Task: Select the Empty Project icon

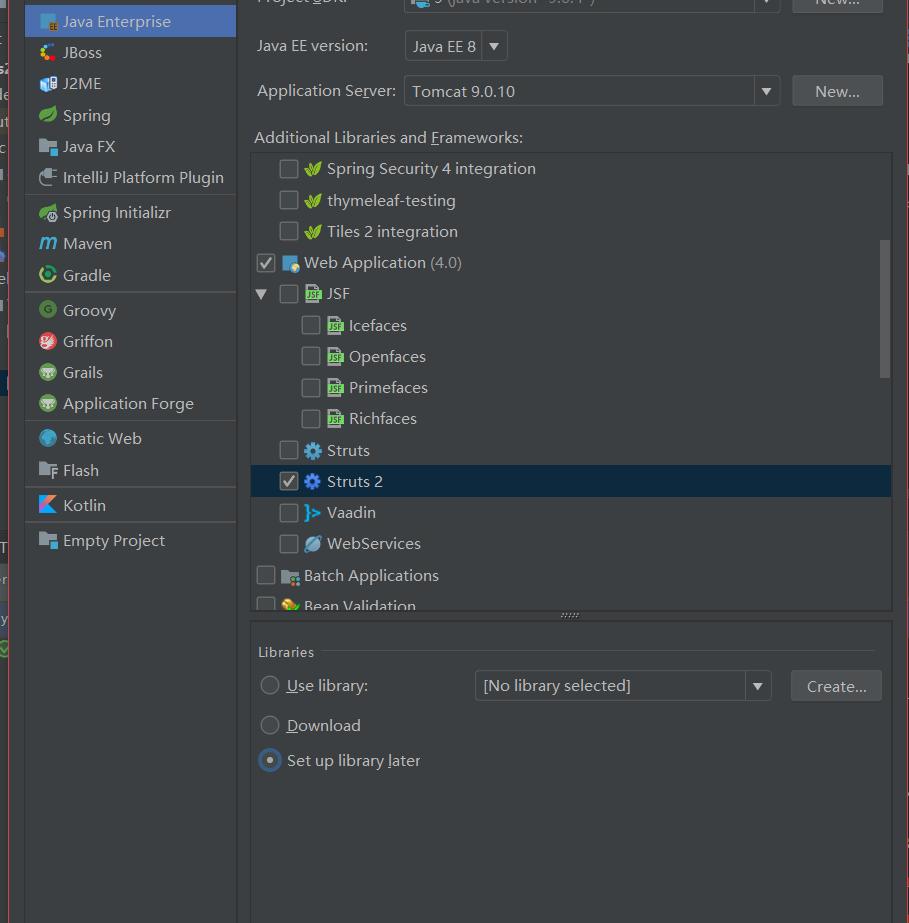Action: pyautogui.click(x=48, y=540)
